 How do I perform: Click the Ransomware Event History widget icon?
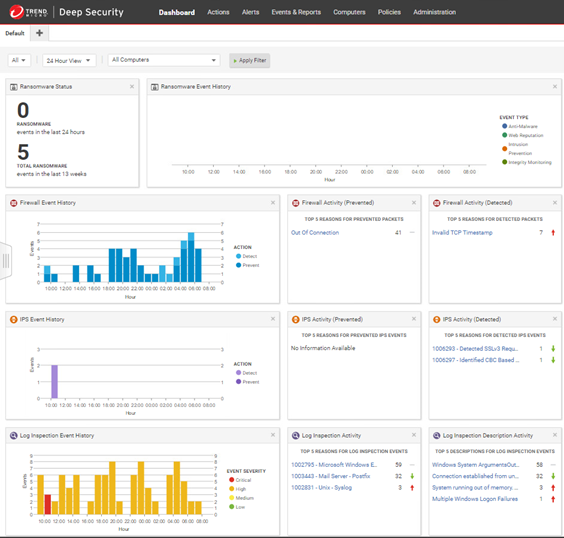[155, 87]
